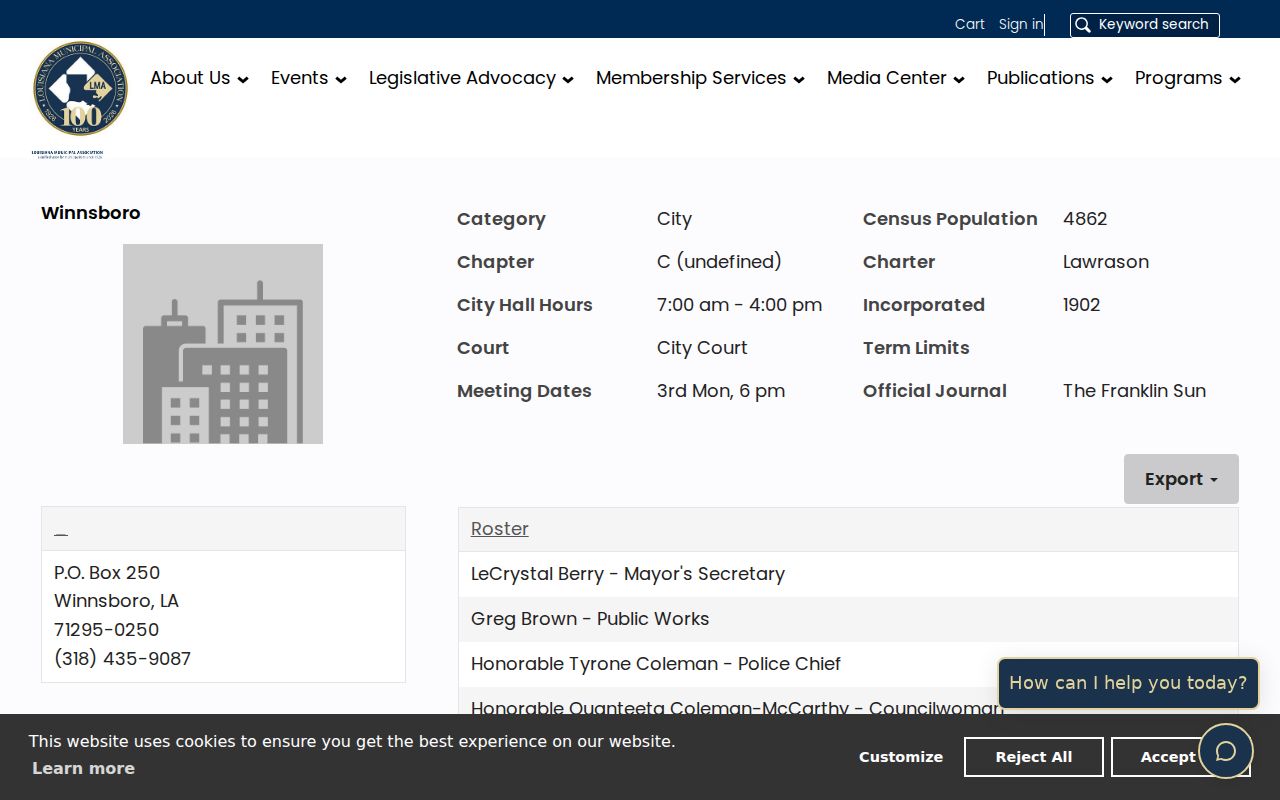Select Honorable Tyrone Coleman - Police Chief row
The height and width of the screenshot is (800, 1280).
(x=848, y=664)
